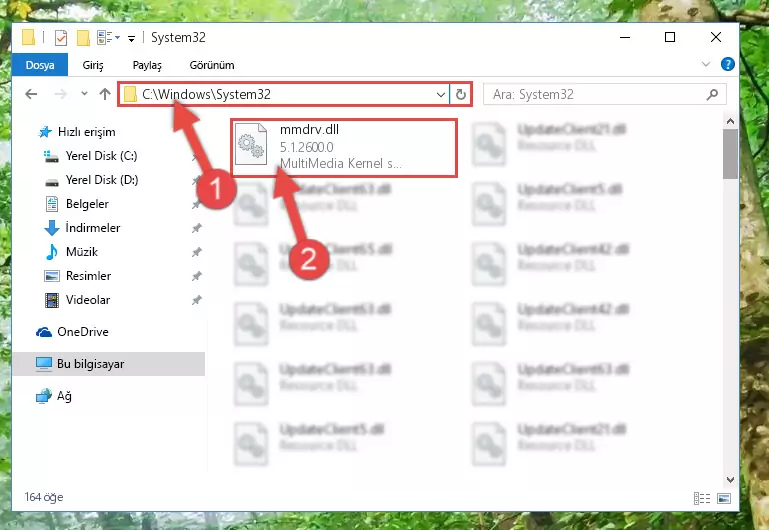Go up one folder level arrow
This screenshot has width=769, height=530.
click(x=104, y=94)
